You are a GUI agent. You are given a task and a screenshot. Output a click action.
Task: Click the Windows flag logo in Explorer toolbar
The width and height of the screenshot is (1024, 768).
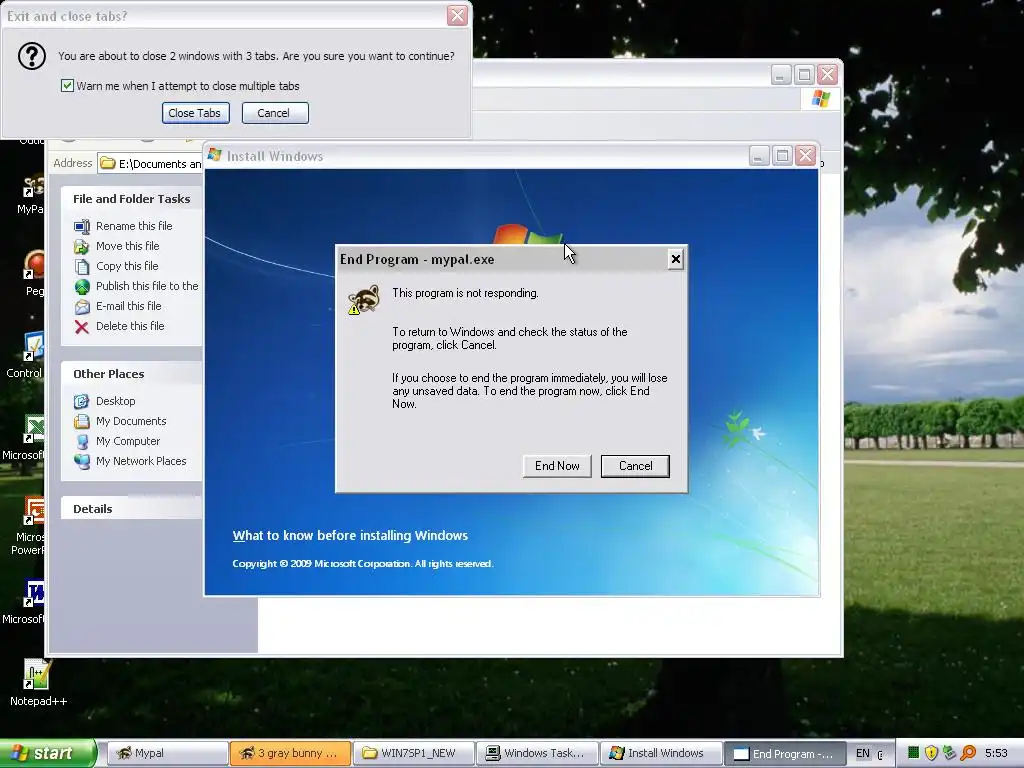pos(821,99)
